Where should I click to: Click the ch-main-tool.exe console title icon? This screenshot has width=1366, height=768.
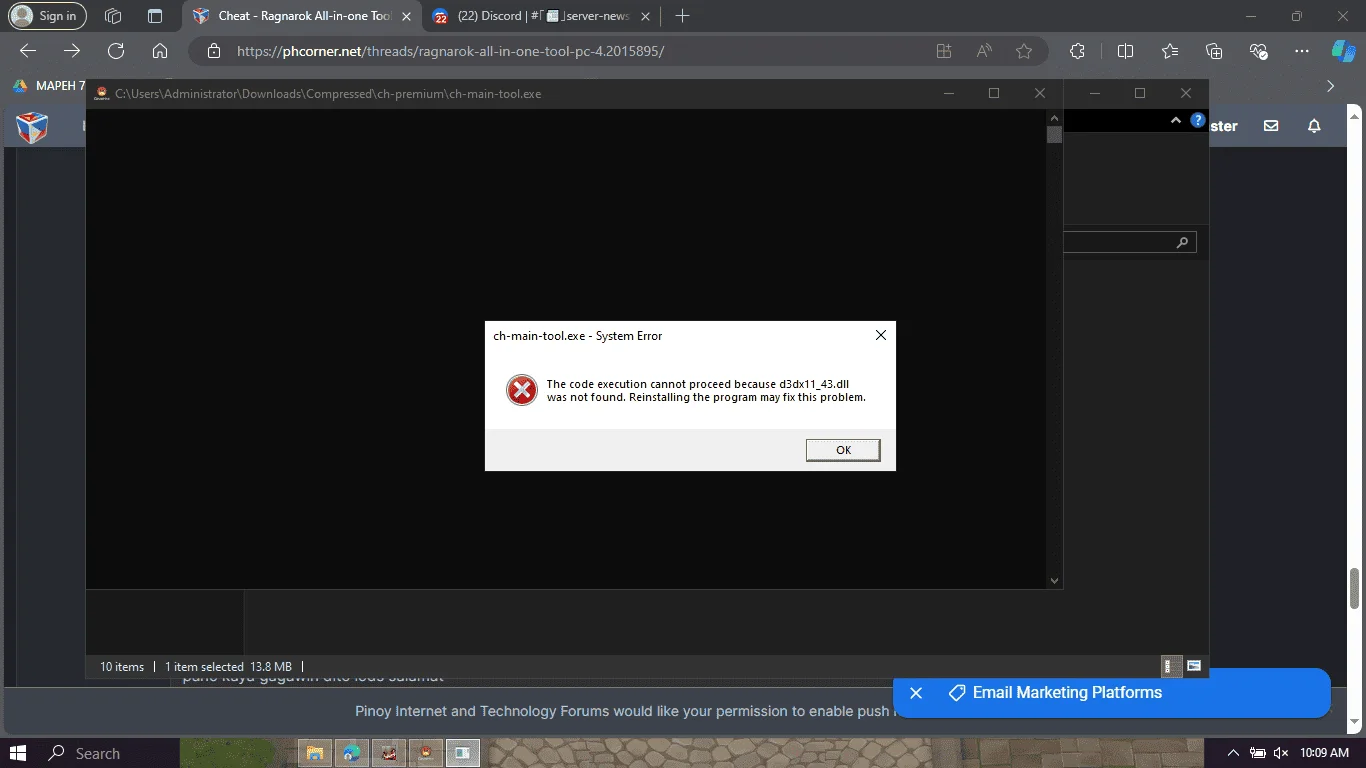click(x=101, y=94)
